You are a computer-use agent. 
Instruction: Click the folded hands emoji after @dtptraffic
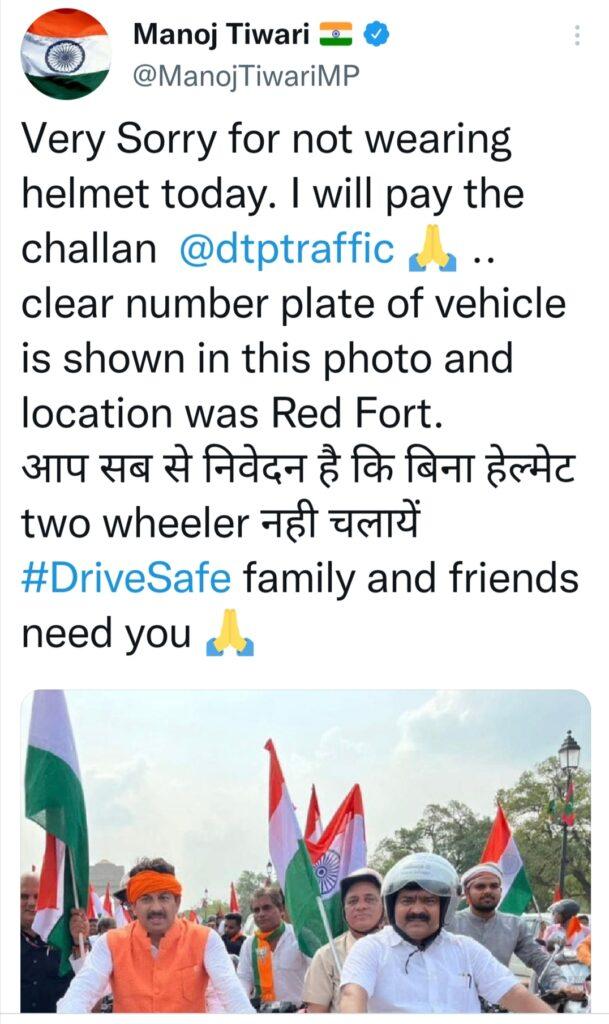432,251
